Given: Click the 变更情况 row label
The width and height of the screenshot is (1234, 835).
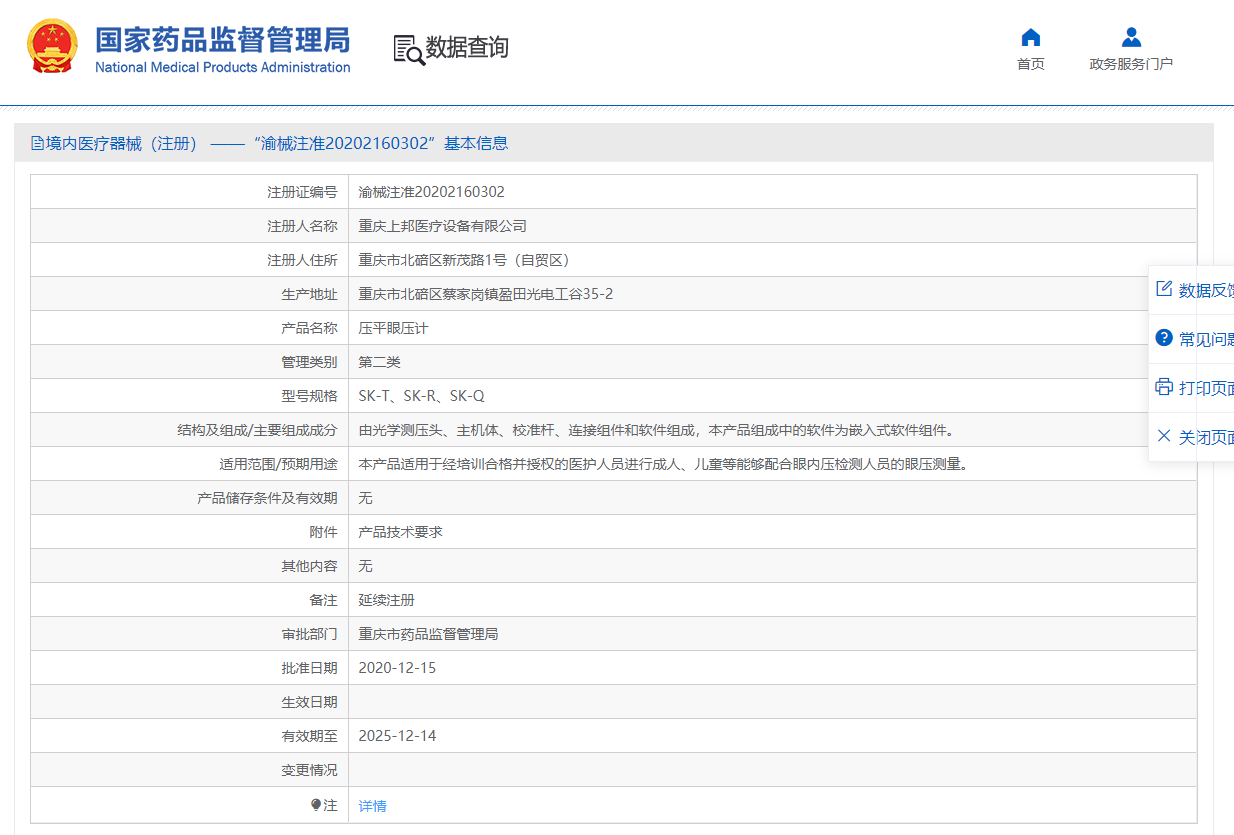Looking at the screenshot, I should point(309,770).
